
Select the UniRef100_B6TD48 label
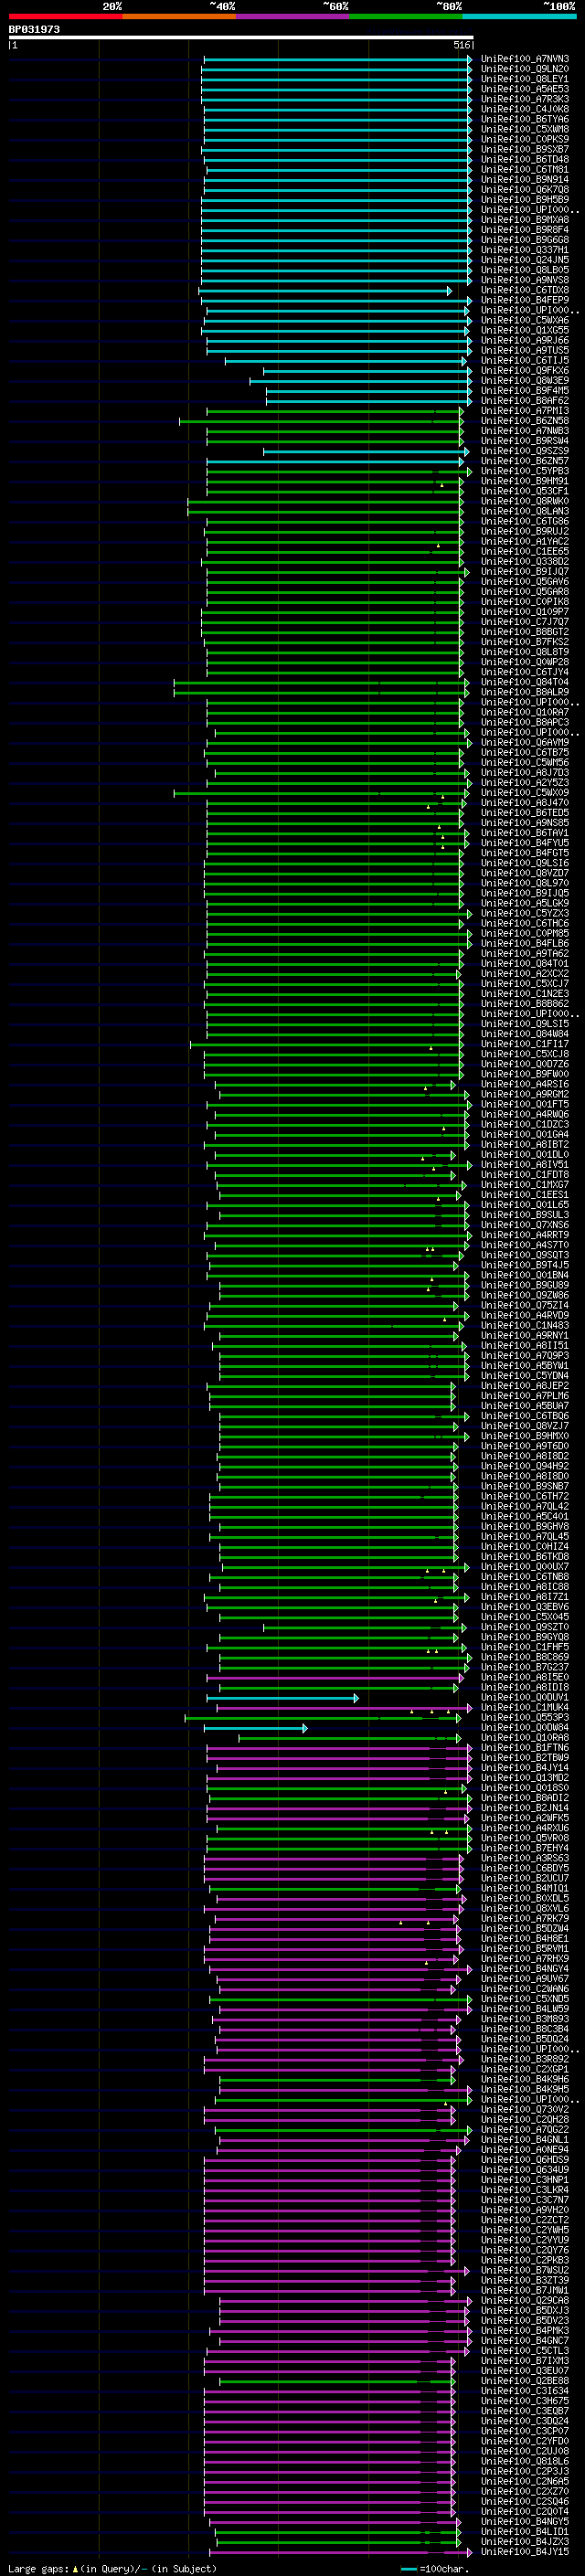(x=525, y=159)
